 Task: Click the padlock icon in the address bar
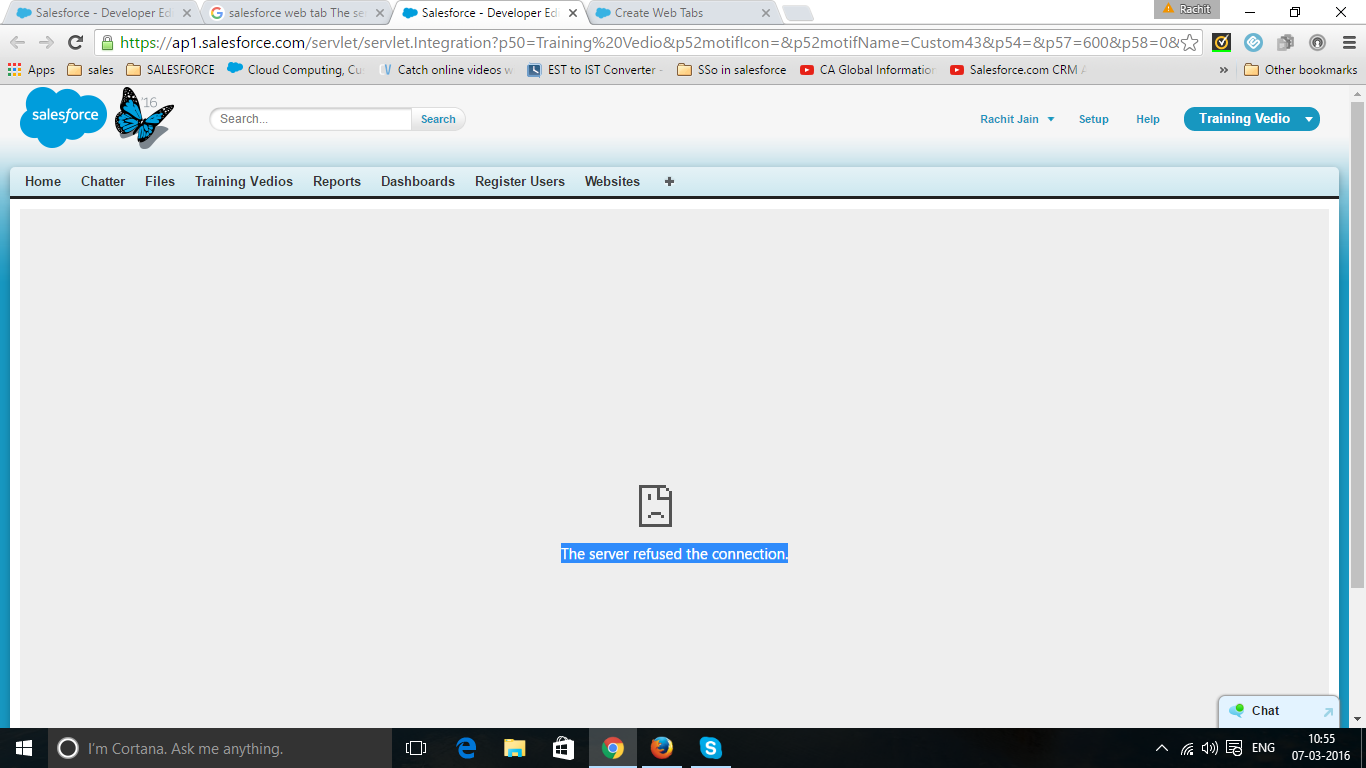106,43
